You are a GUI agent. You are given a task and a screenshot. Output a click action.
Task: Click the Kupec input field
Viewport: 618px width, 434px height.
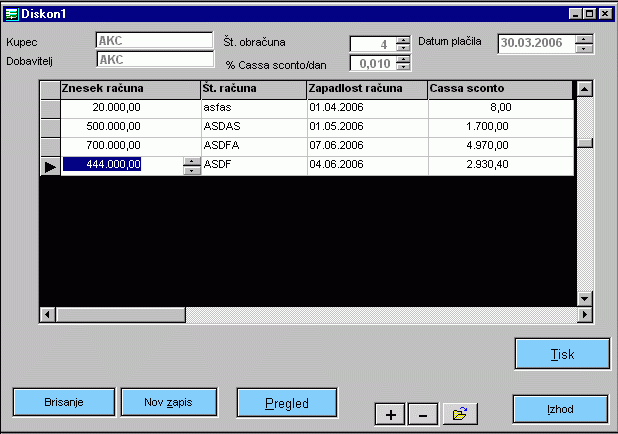point(154,41)
